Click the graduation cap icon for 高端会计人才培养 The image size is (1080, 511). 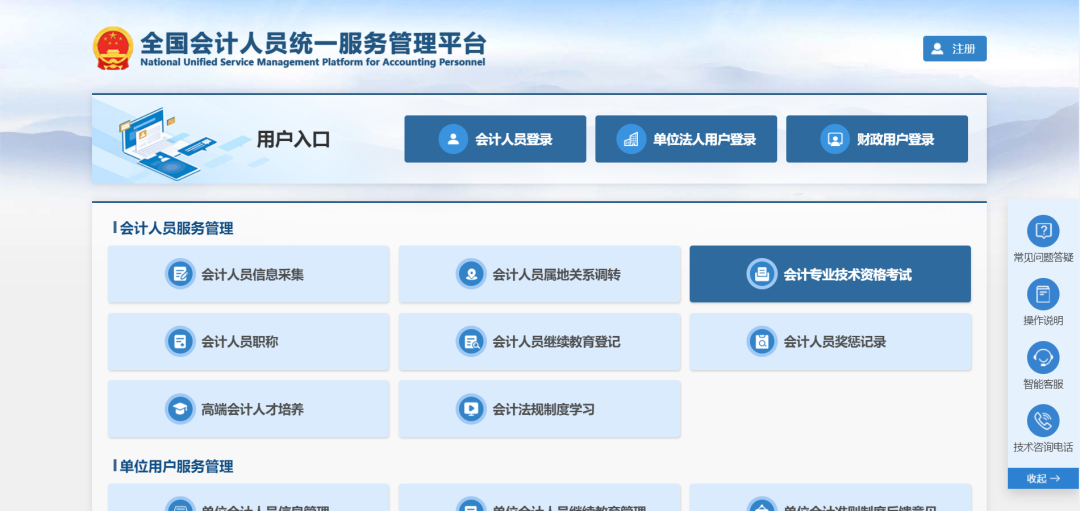click(180, 409)
